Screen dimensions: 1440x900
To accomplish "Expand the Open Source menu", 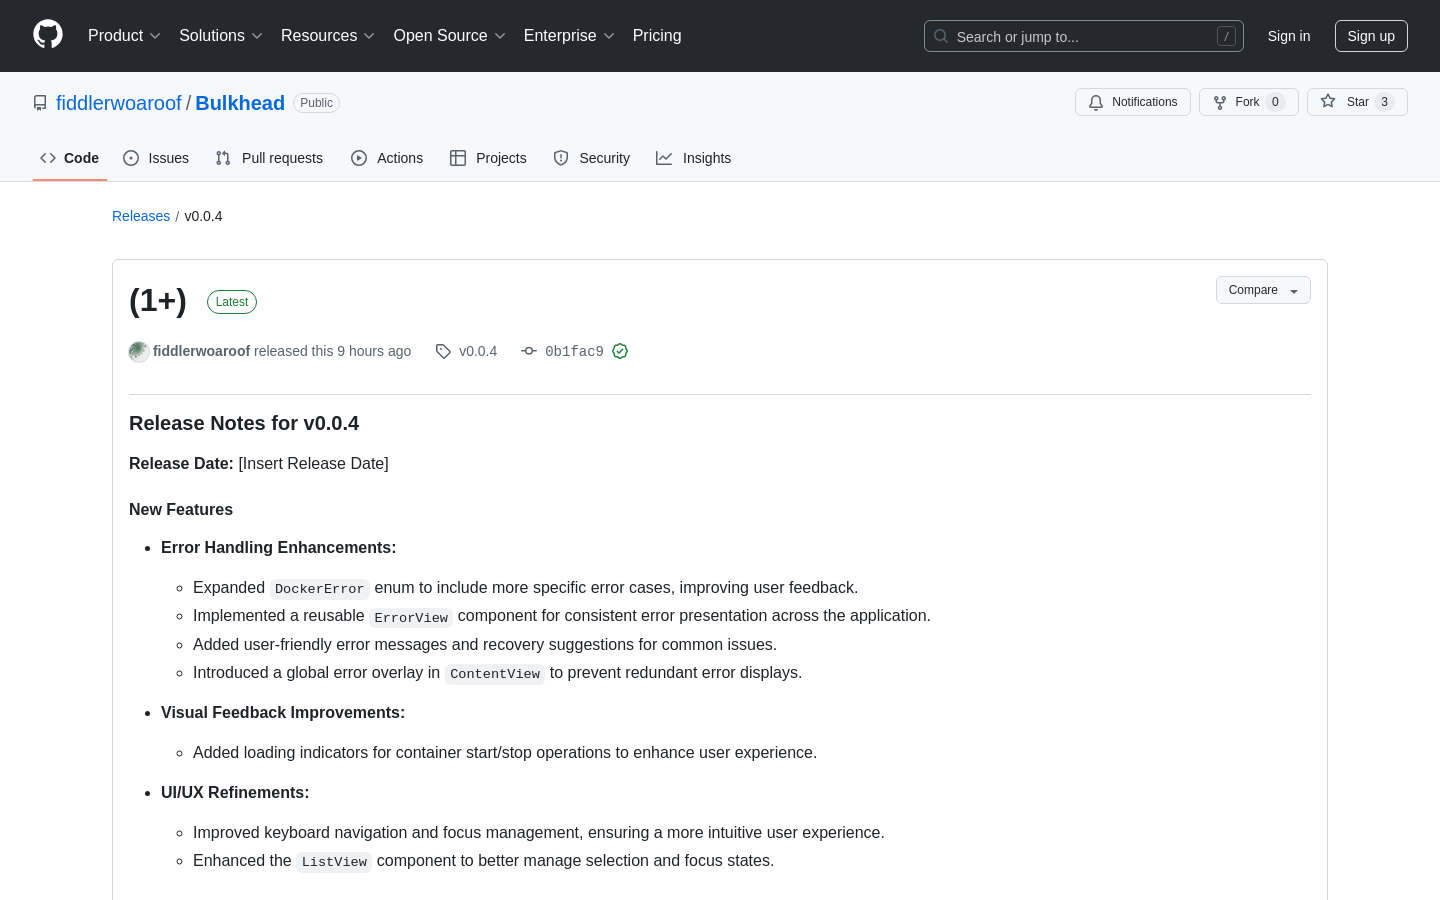I will [x=450, y=36].
